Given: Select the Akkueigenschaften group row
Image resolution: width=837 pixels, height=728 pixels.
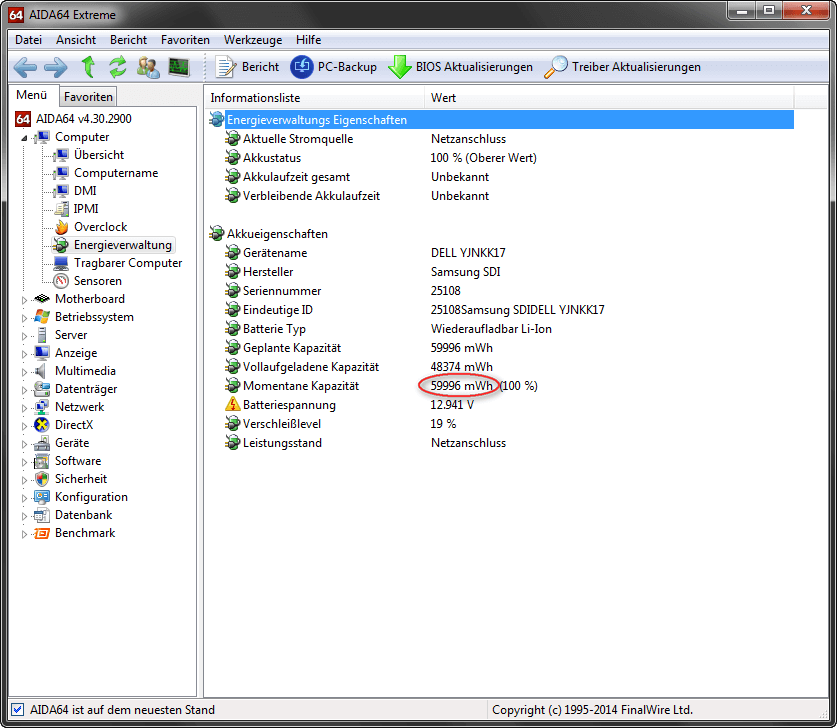Looking at the screenshot, I should click(x=501, y=234).
